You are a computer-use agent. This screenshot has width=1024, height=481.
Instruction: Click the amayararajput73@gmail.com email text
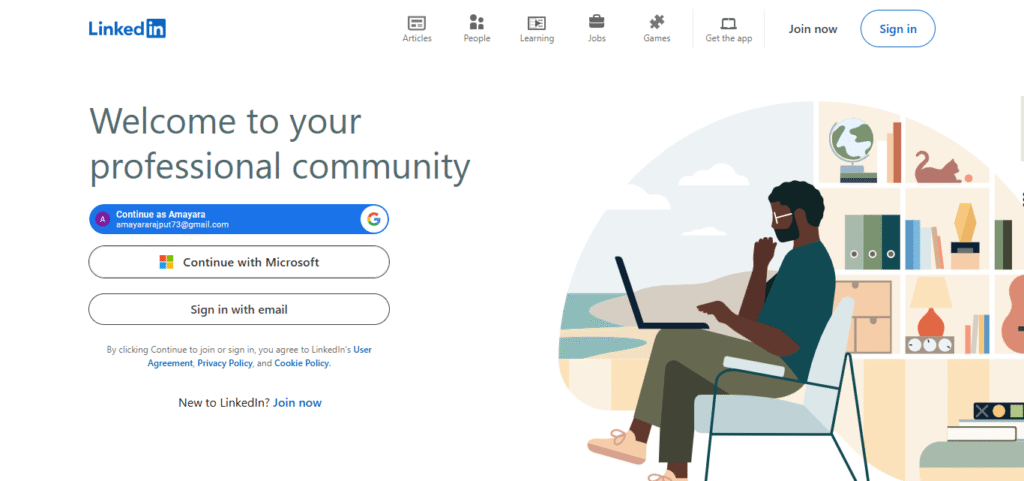tap(172, 225)
